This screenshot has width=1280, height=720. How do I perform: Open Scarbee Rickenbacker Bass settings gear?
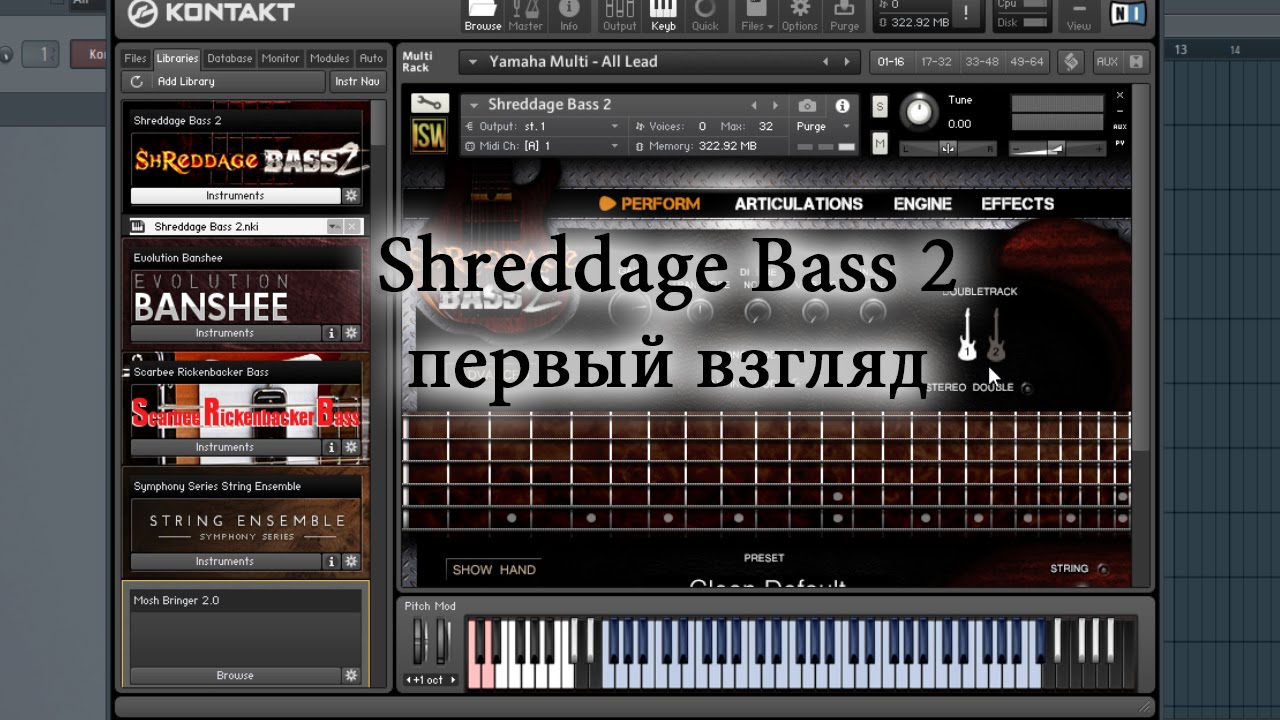click(x=351, y=447)
